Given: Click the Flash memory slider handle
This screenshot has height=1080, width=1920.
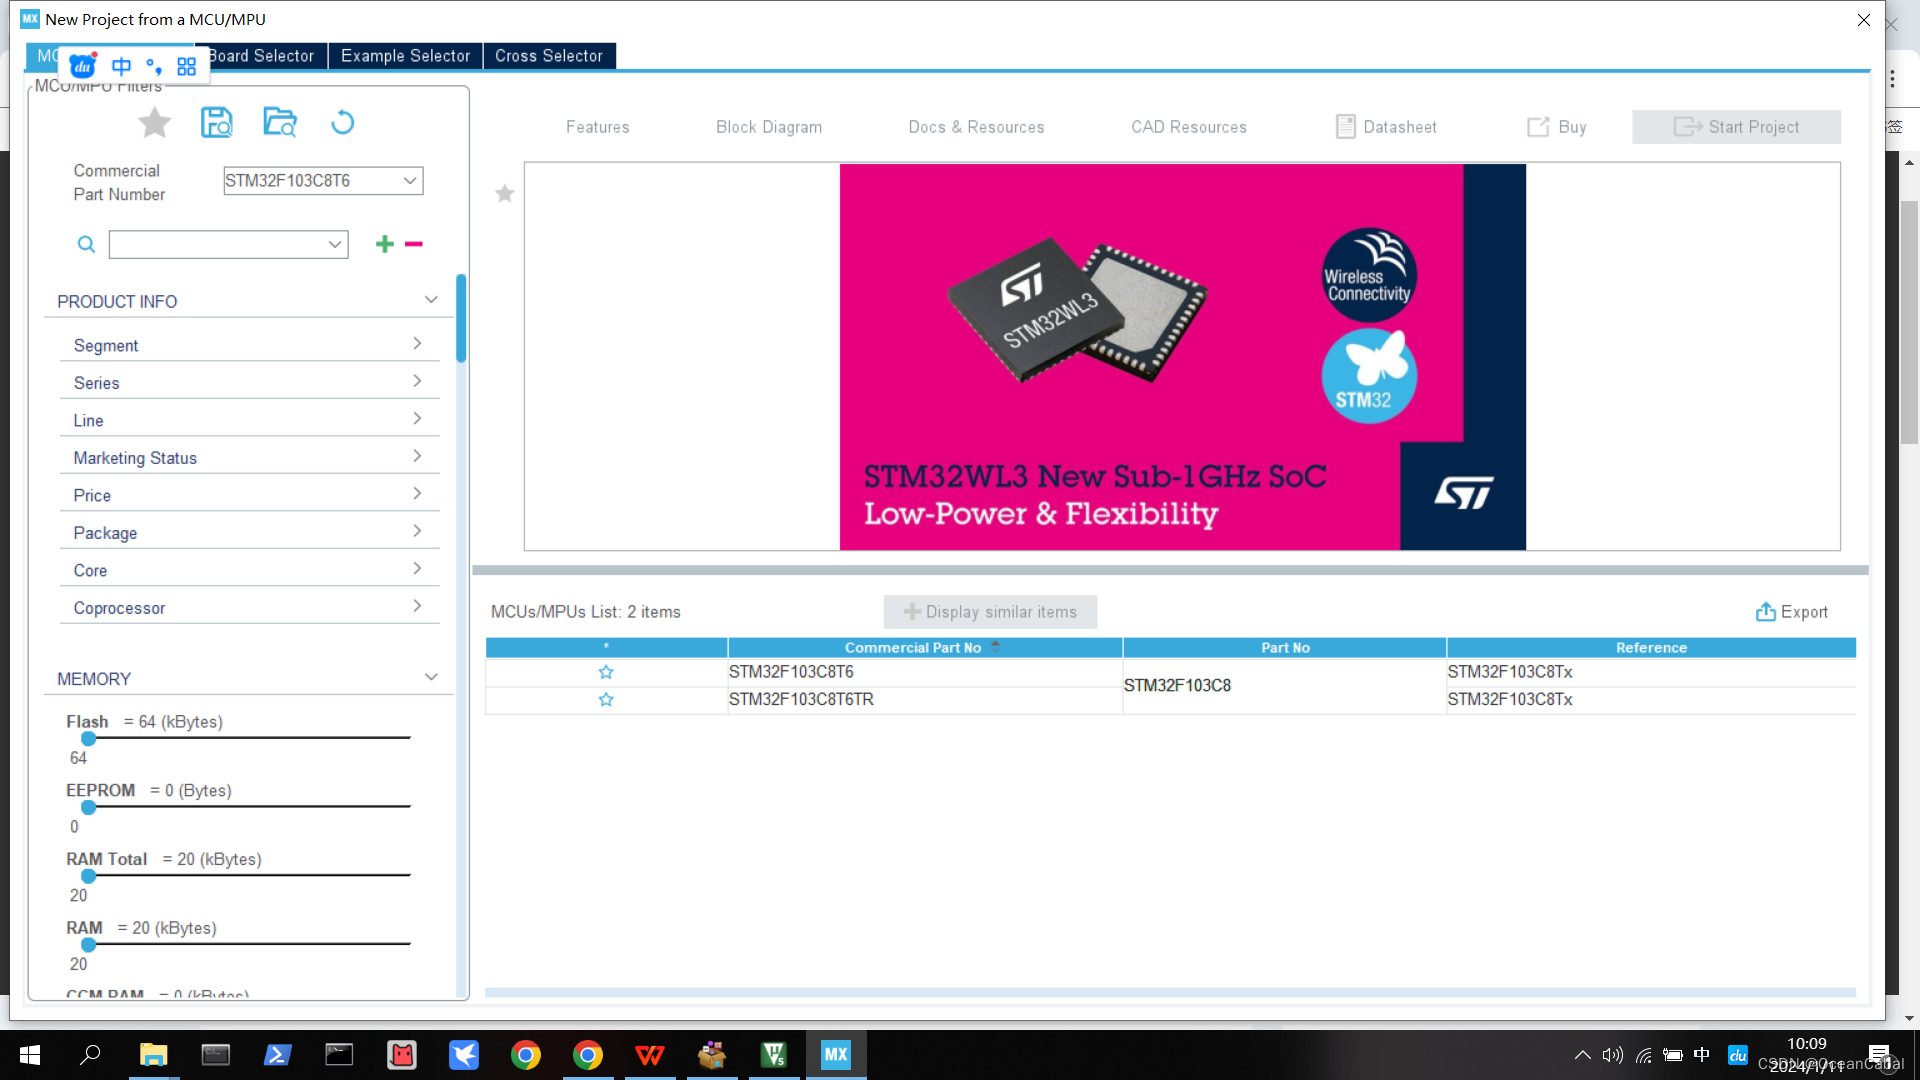Looking at the screenshot, I should pyautogui.click(x=89, y=738).
